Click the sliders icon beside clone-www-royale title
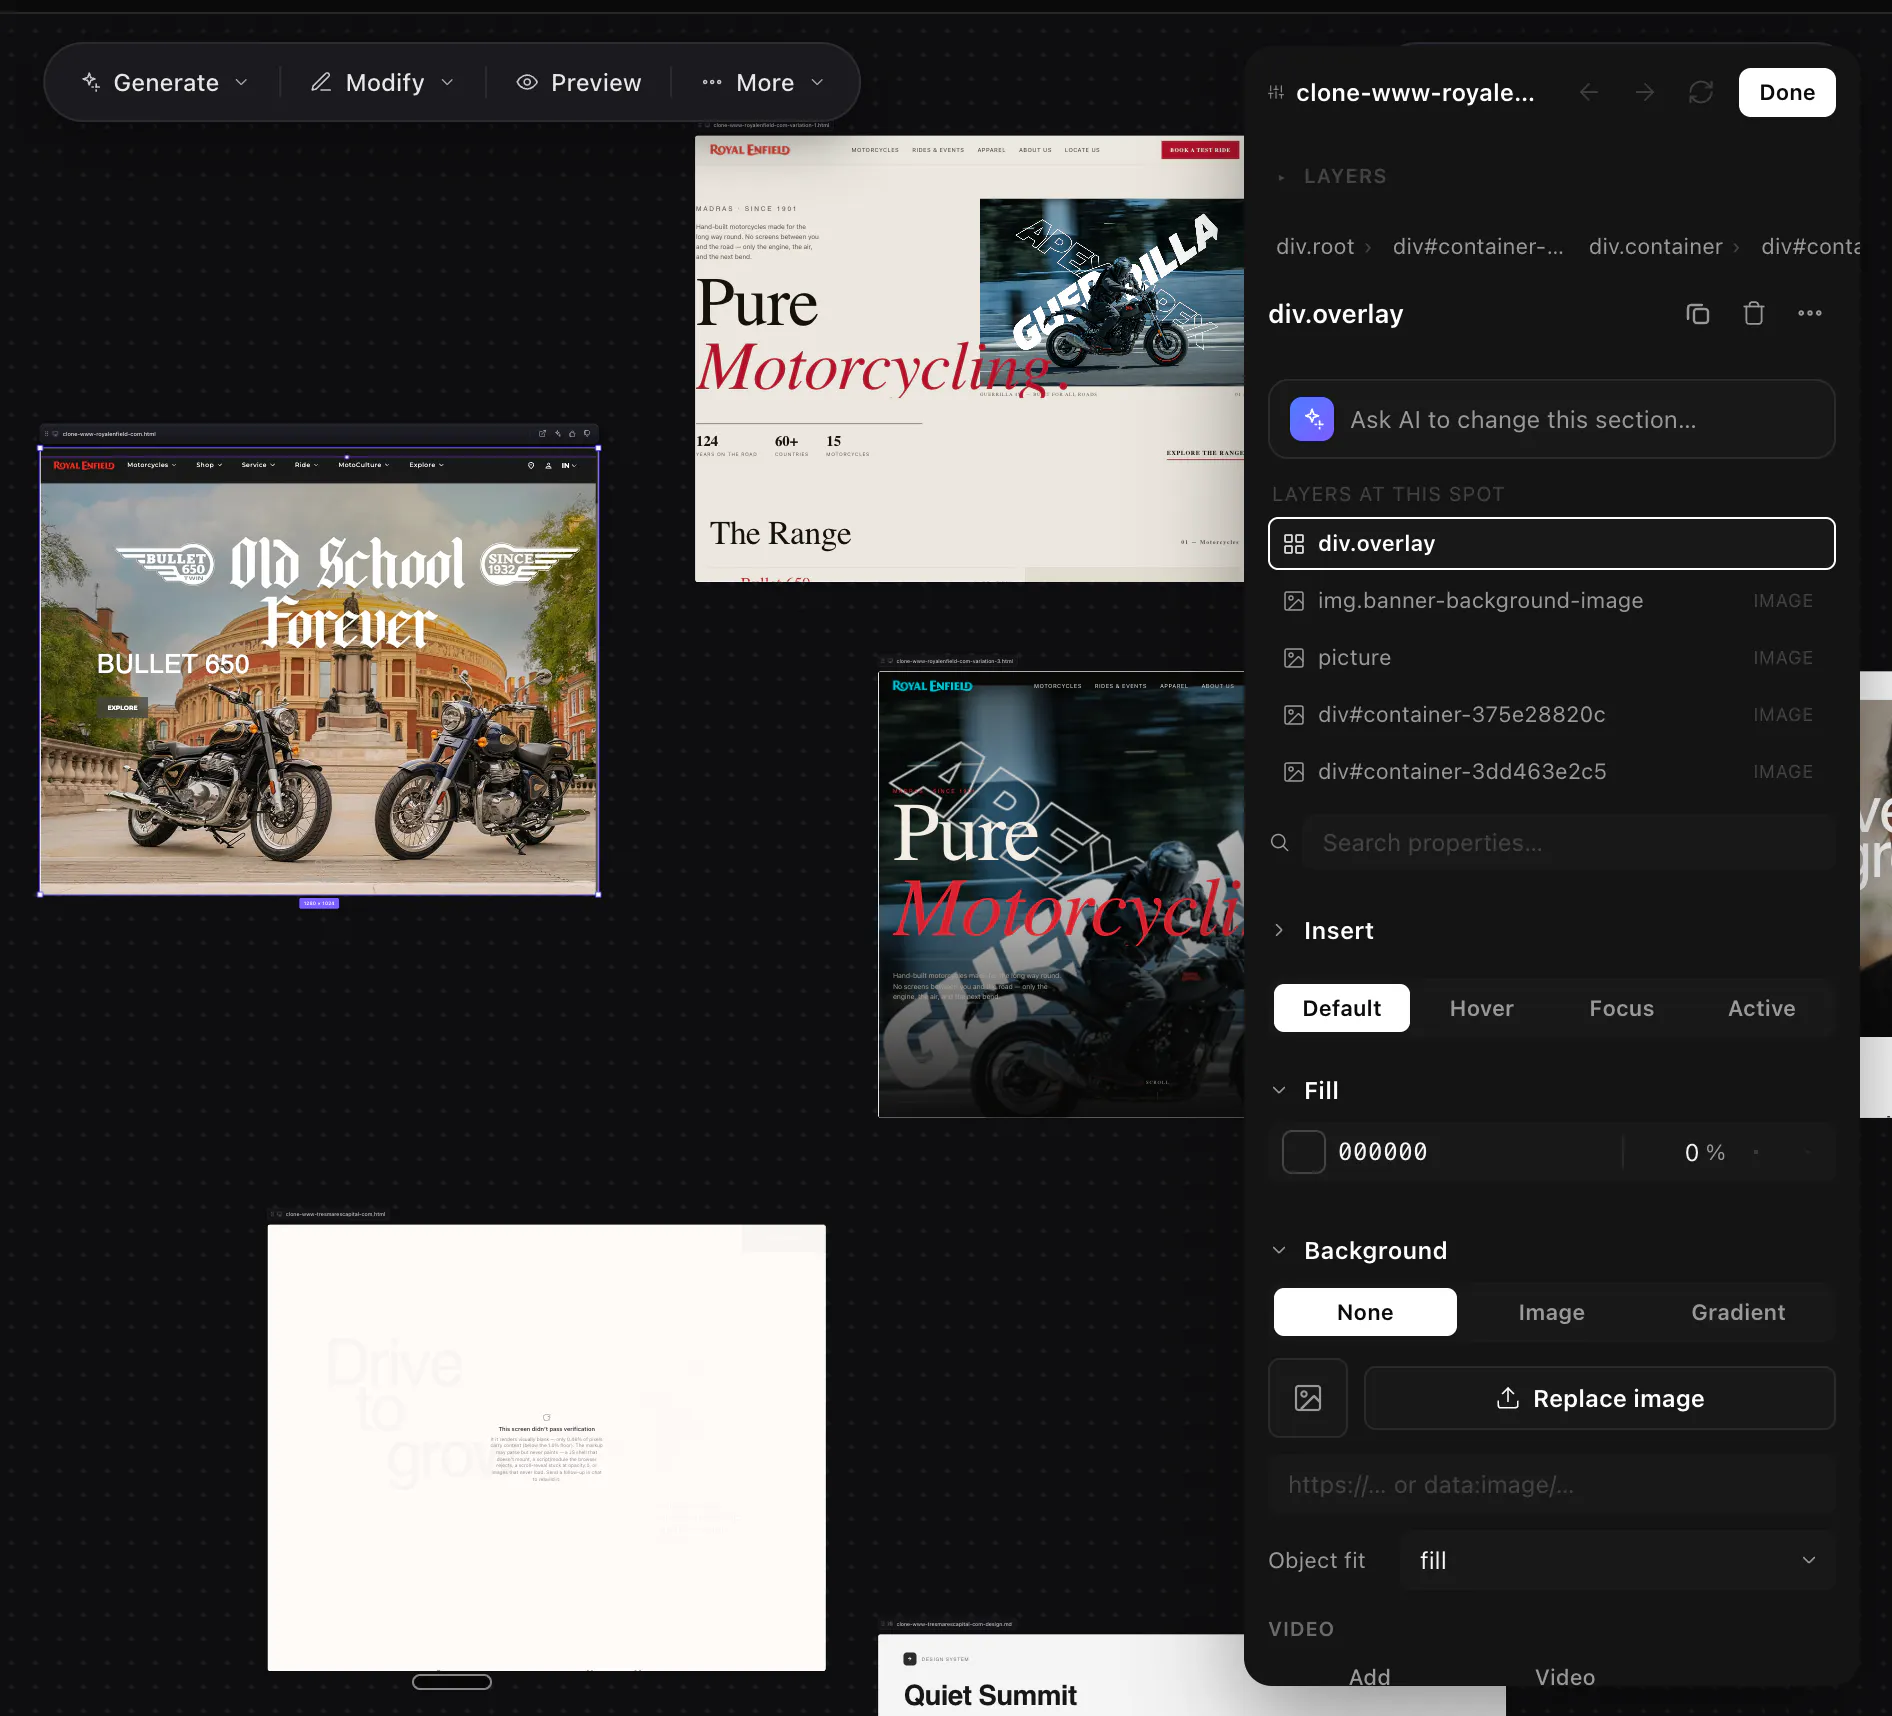The height and width of the screenshot is (1716, 1892). 1276,93
